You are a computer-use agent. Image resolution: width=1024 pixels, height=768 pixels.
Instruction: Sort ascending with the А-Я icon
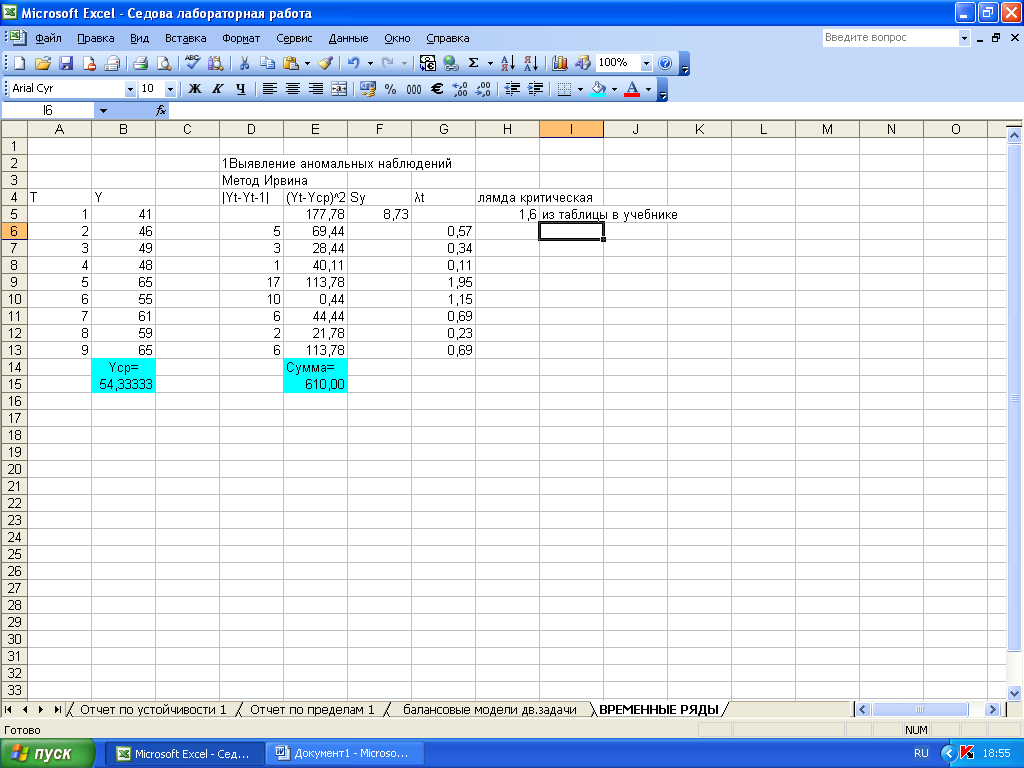point(507,63)
